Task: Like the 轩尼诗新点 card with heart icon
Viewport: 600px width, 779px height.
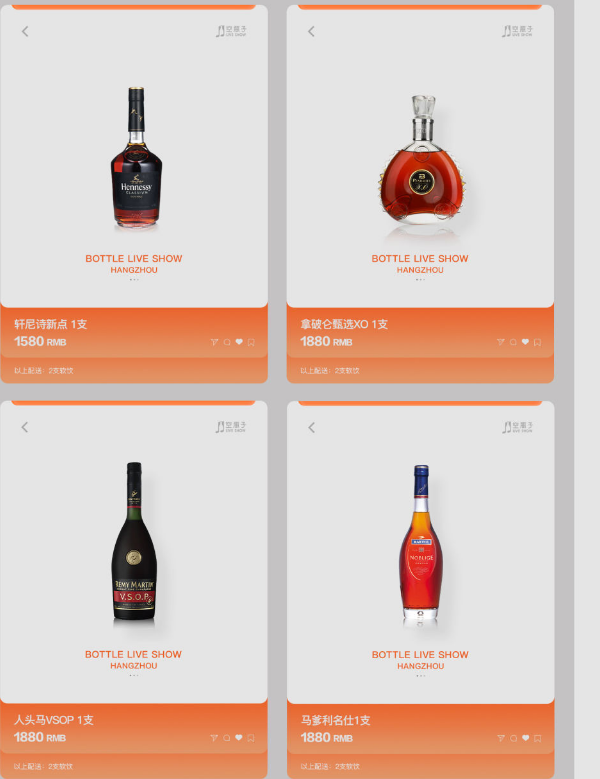Action: (239, 342)
